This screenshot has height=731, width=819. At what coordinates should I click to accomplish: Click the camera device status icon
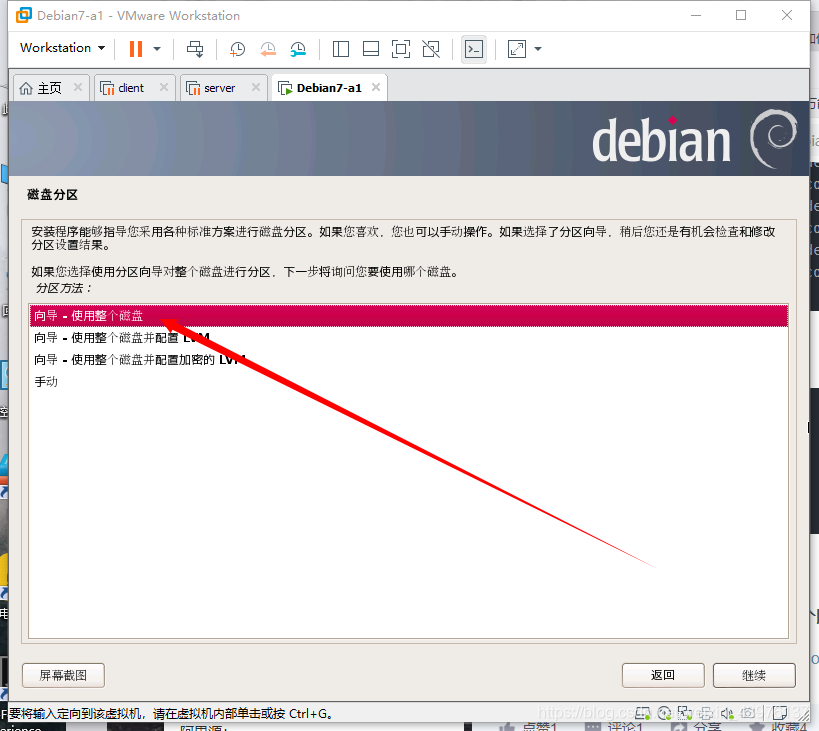pos(748,713)
